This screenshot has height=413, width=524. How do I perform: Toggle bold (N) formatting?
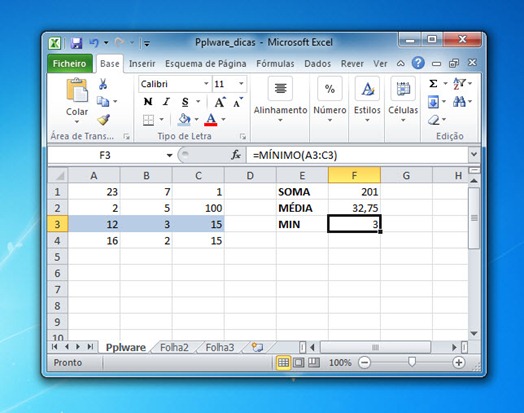148,102
